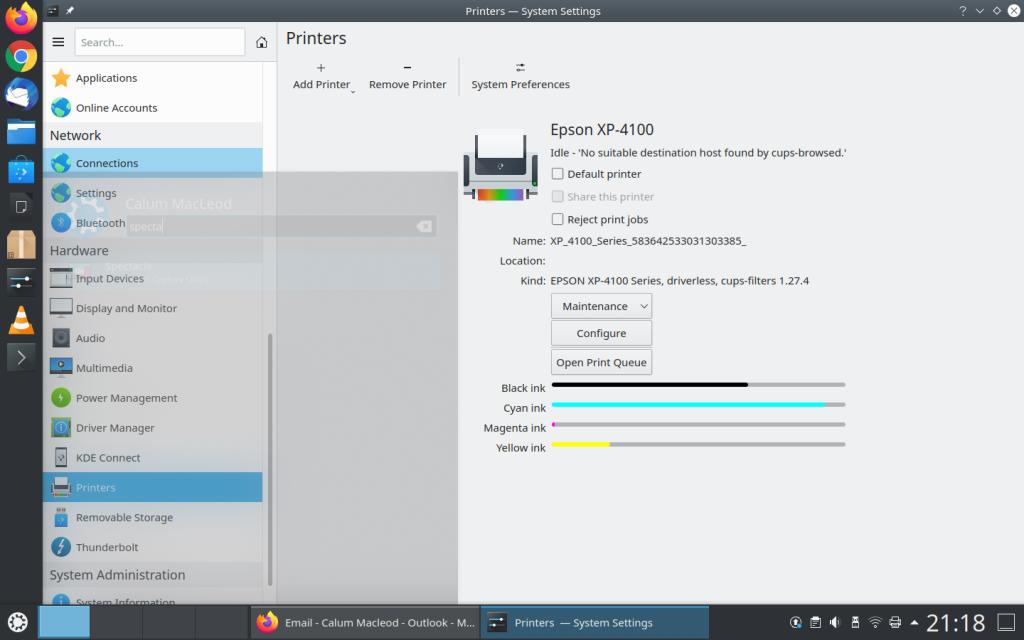This screenshot has height=640, width=1024.
Task: Open Google Chrome from the dock
Action: point(21,56)
